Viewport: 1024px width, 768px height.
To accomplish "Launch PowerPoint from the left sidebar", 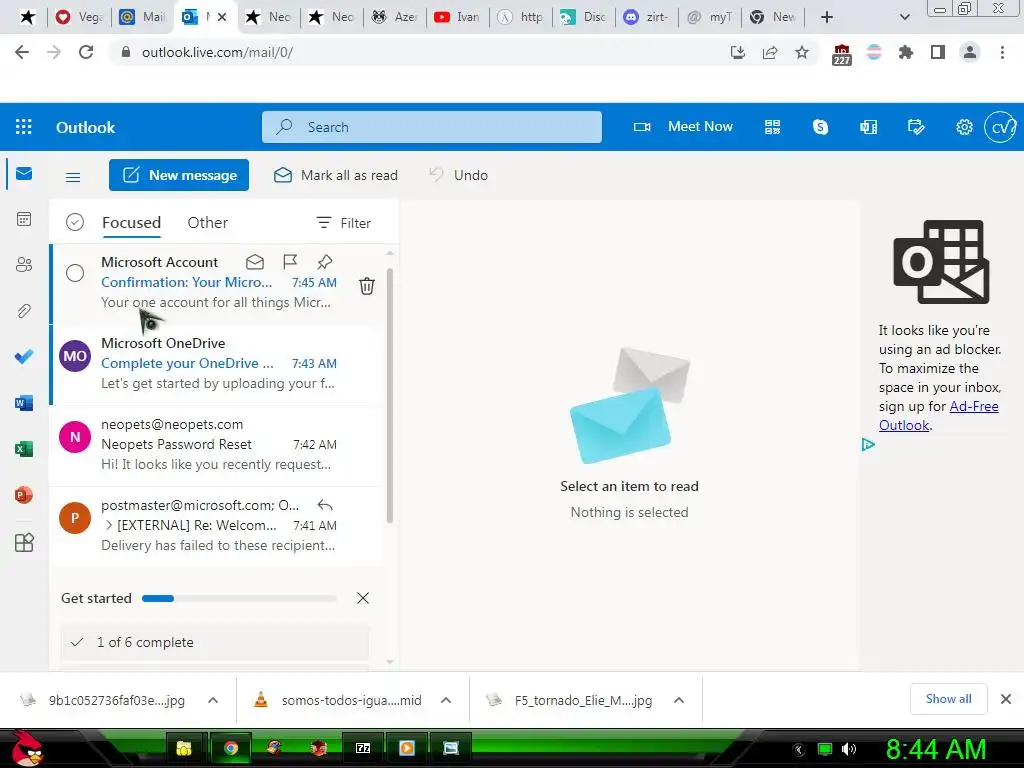I will tap(24, 495).
